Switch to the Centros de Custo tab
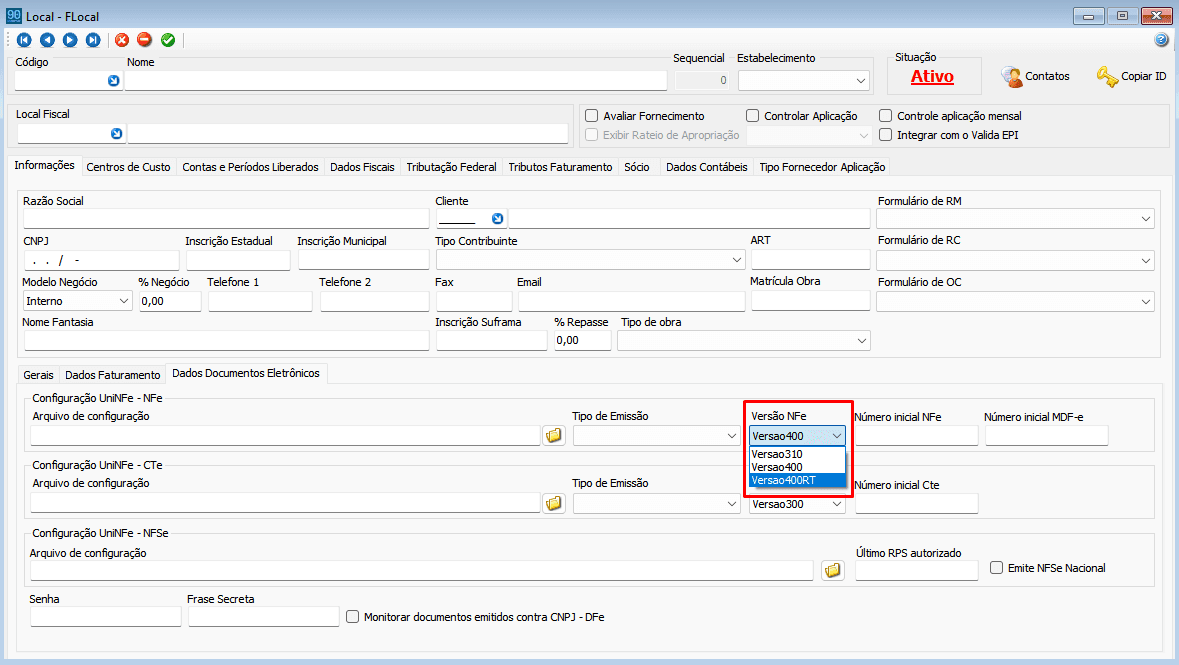The height and width of the screenshot is (665, 1179). [129, 167]
